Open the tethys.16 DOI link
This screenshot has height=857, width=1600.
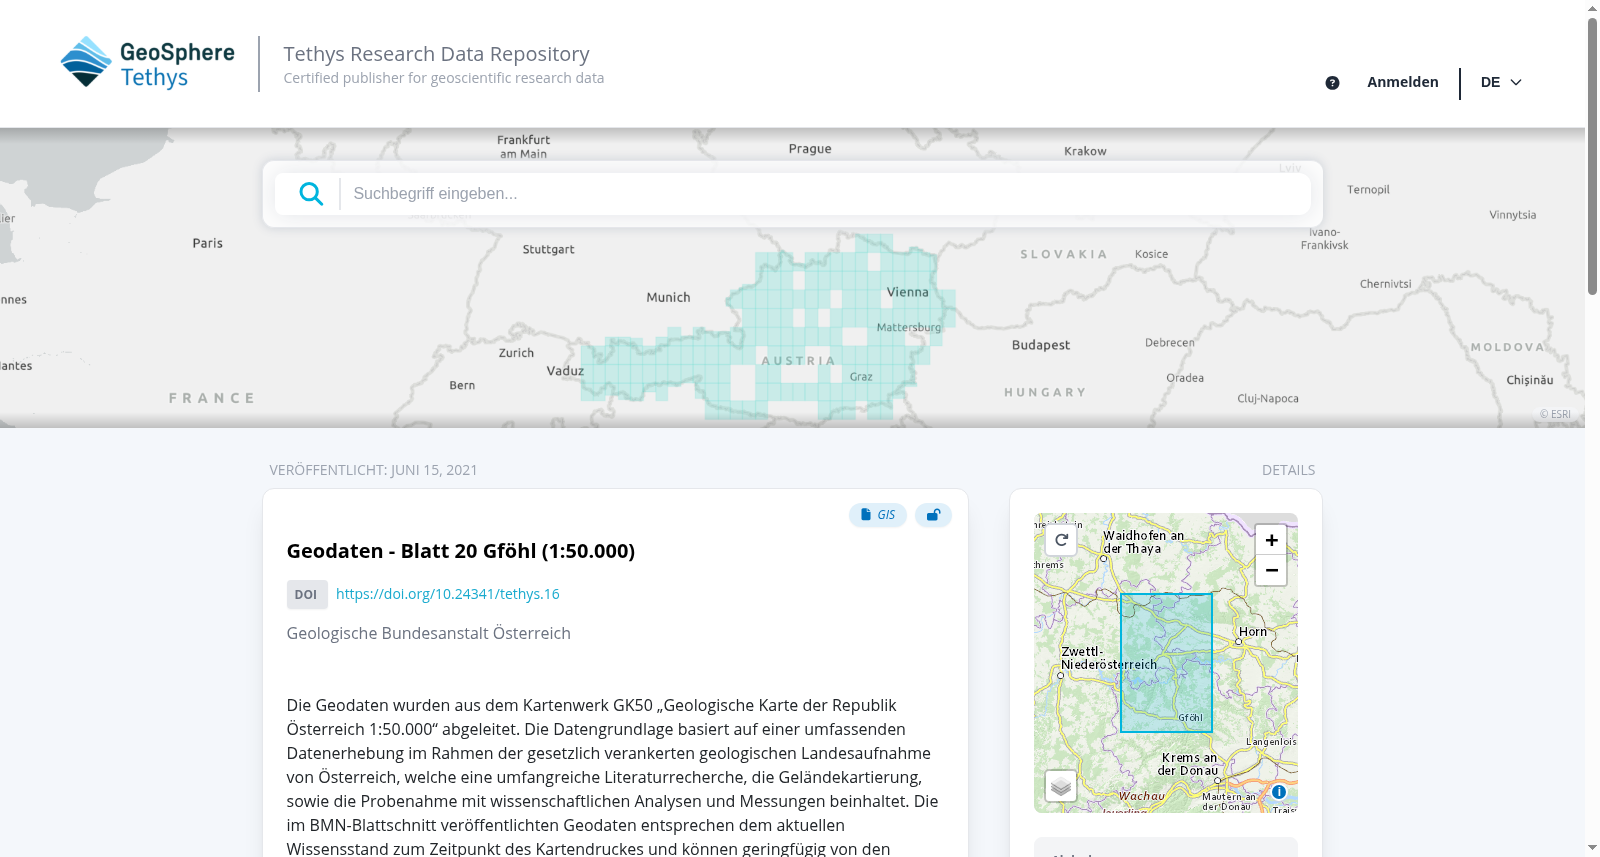(448, 594)
